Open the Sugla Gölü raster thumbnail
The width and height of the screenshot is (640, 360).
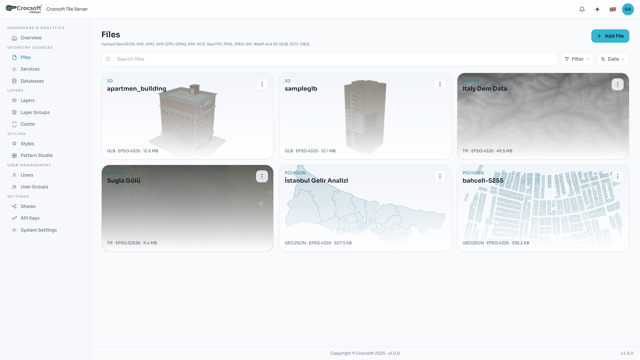pyautogui.click(x=187, y=208)
